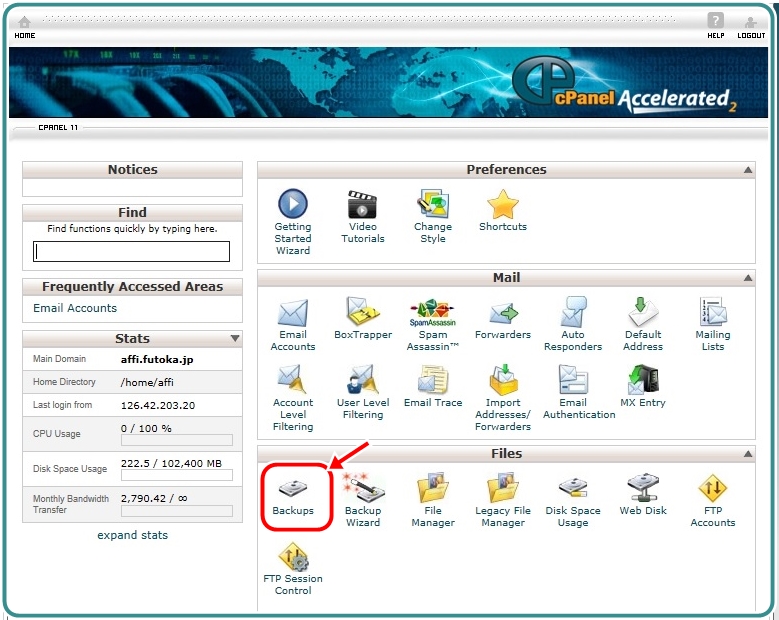This screenshot has height=620, width=779.
Task: Click the Web Disk text label
Action: tap(643, 511)
